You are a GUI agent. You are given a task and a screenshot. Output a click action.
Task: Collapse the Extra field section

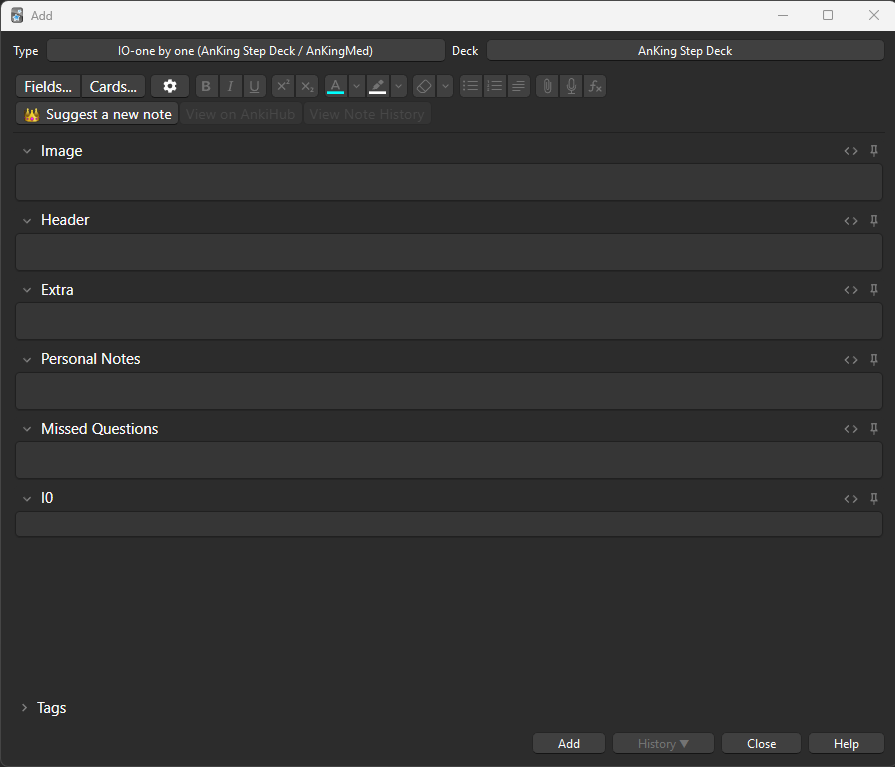click(x=27, y=290)
